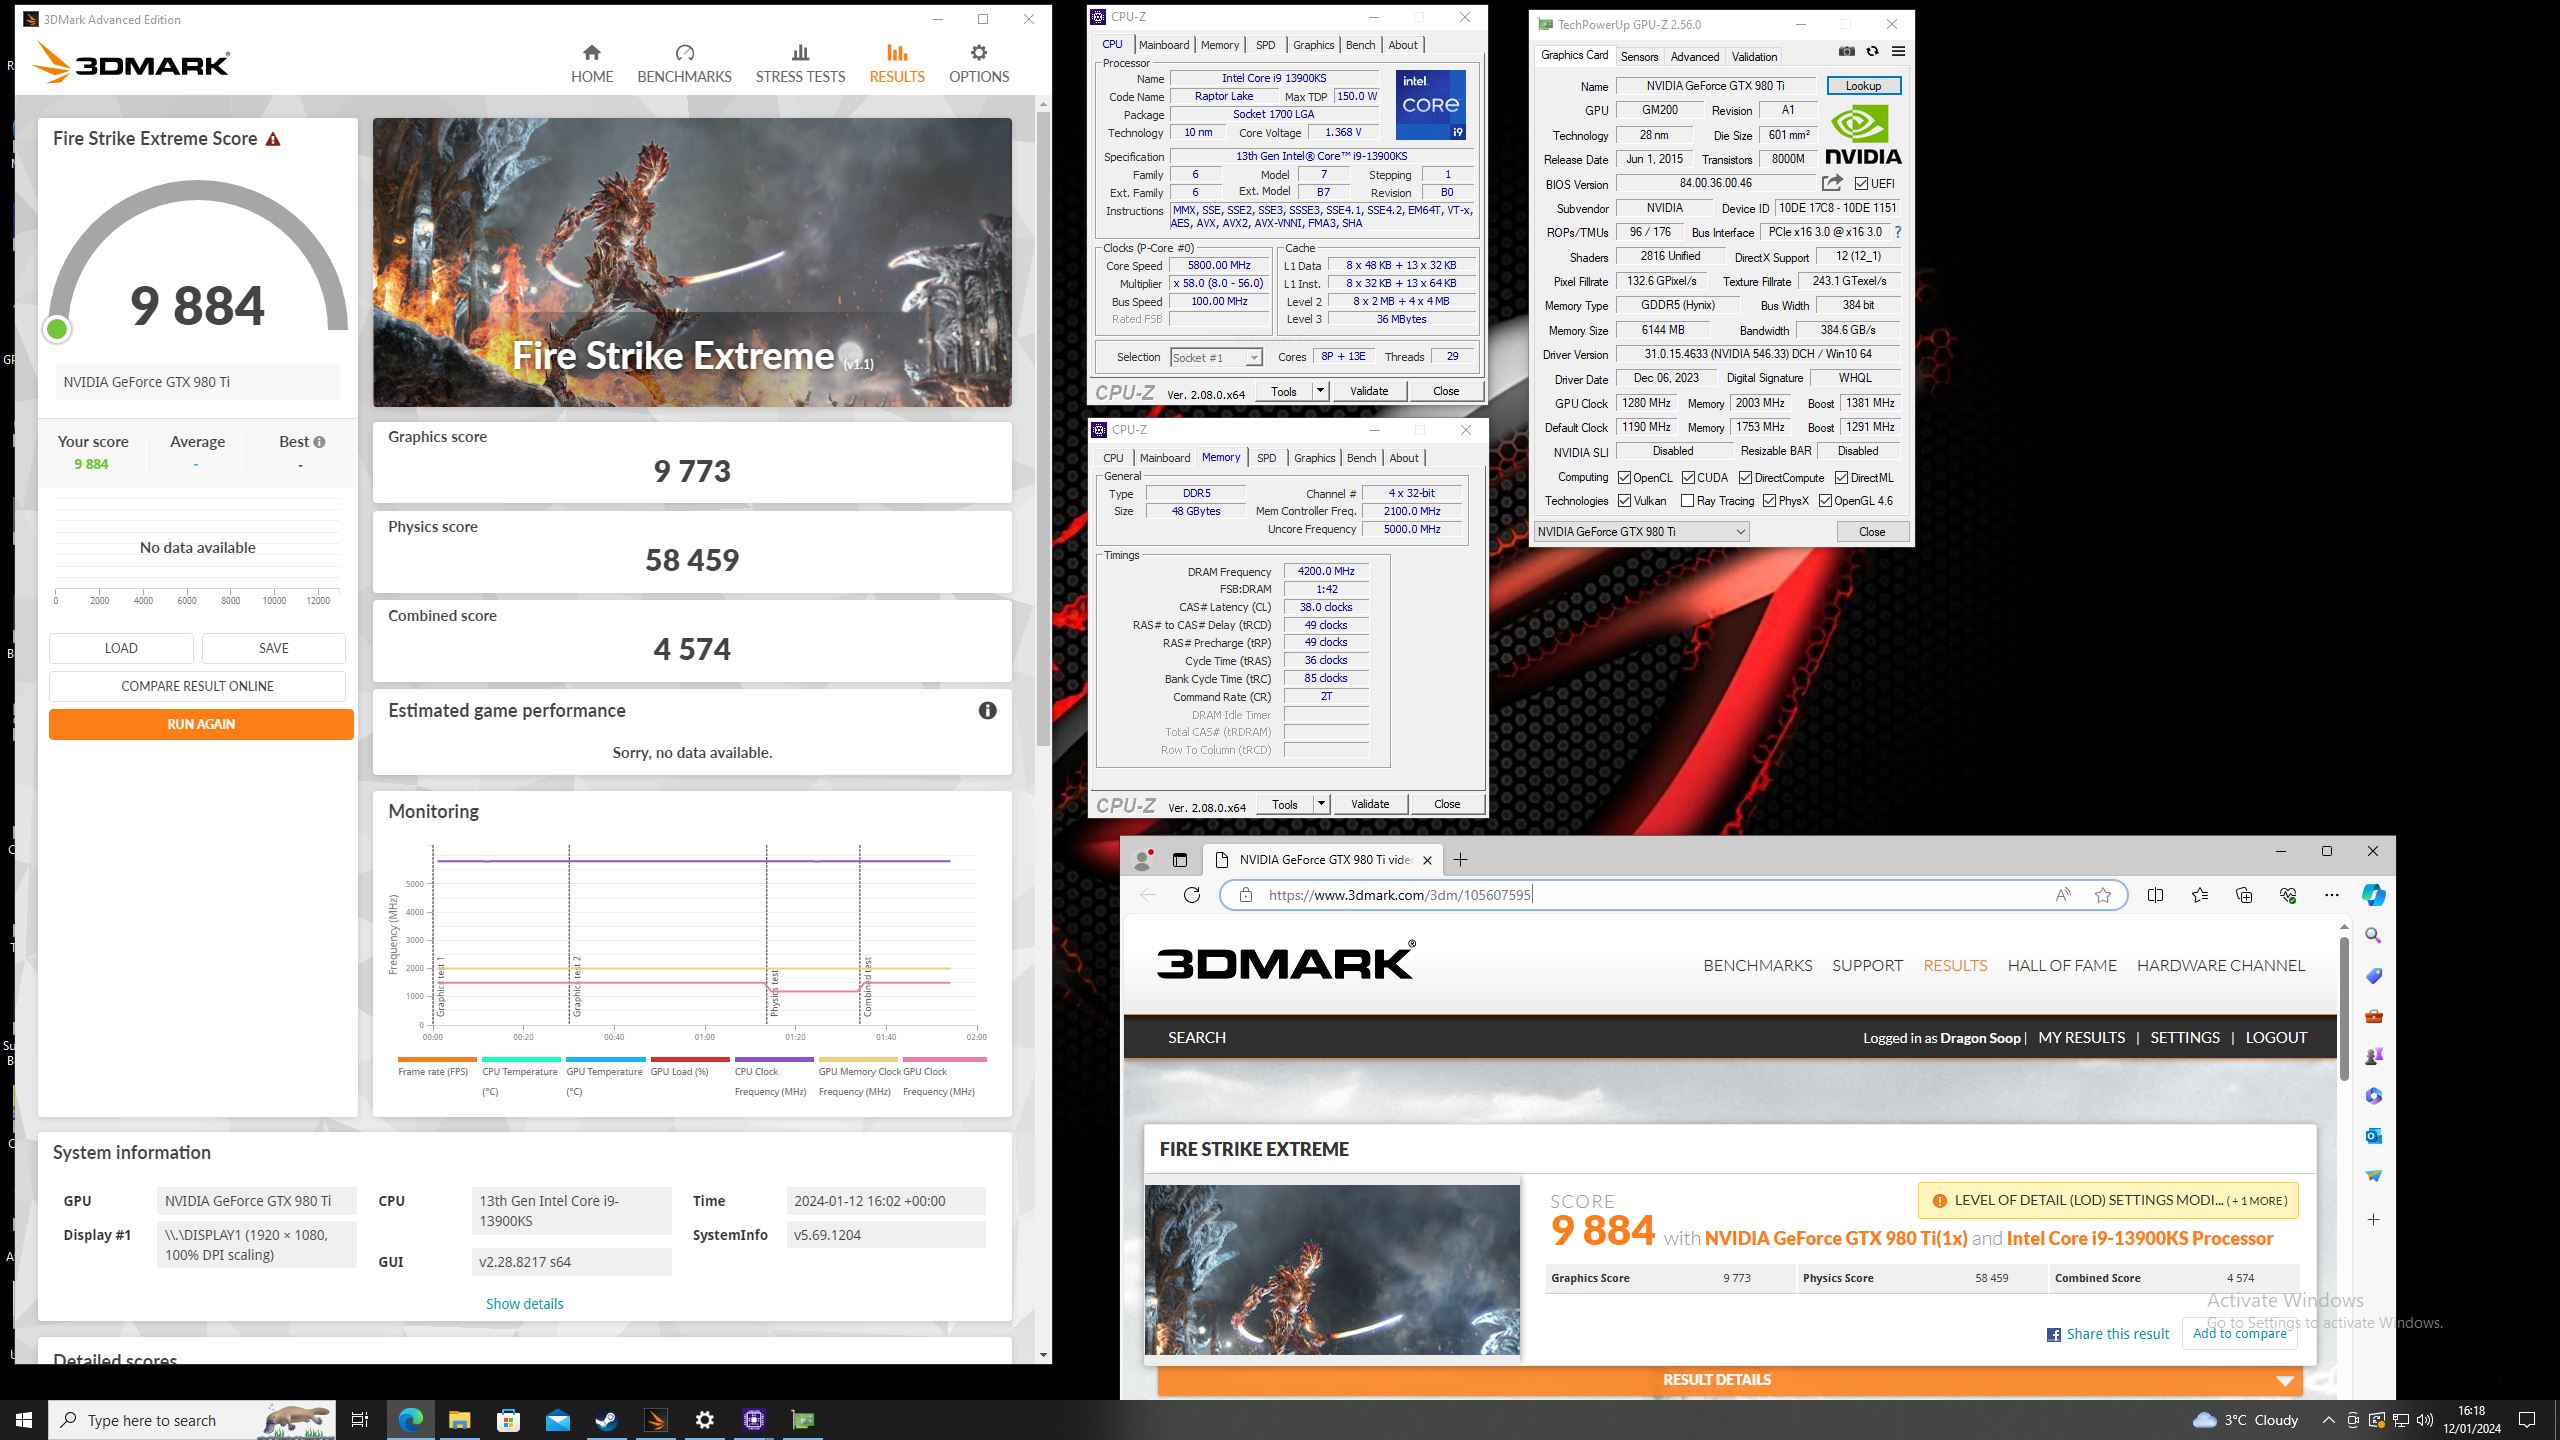2560x1440 pixels.
Task: Click the BIOS export share icon in GPU-Z
Action: tap(1832, 183)
